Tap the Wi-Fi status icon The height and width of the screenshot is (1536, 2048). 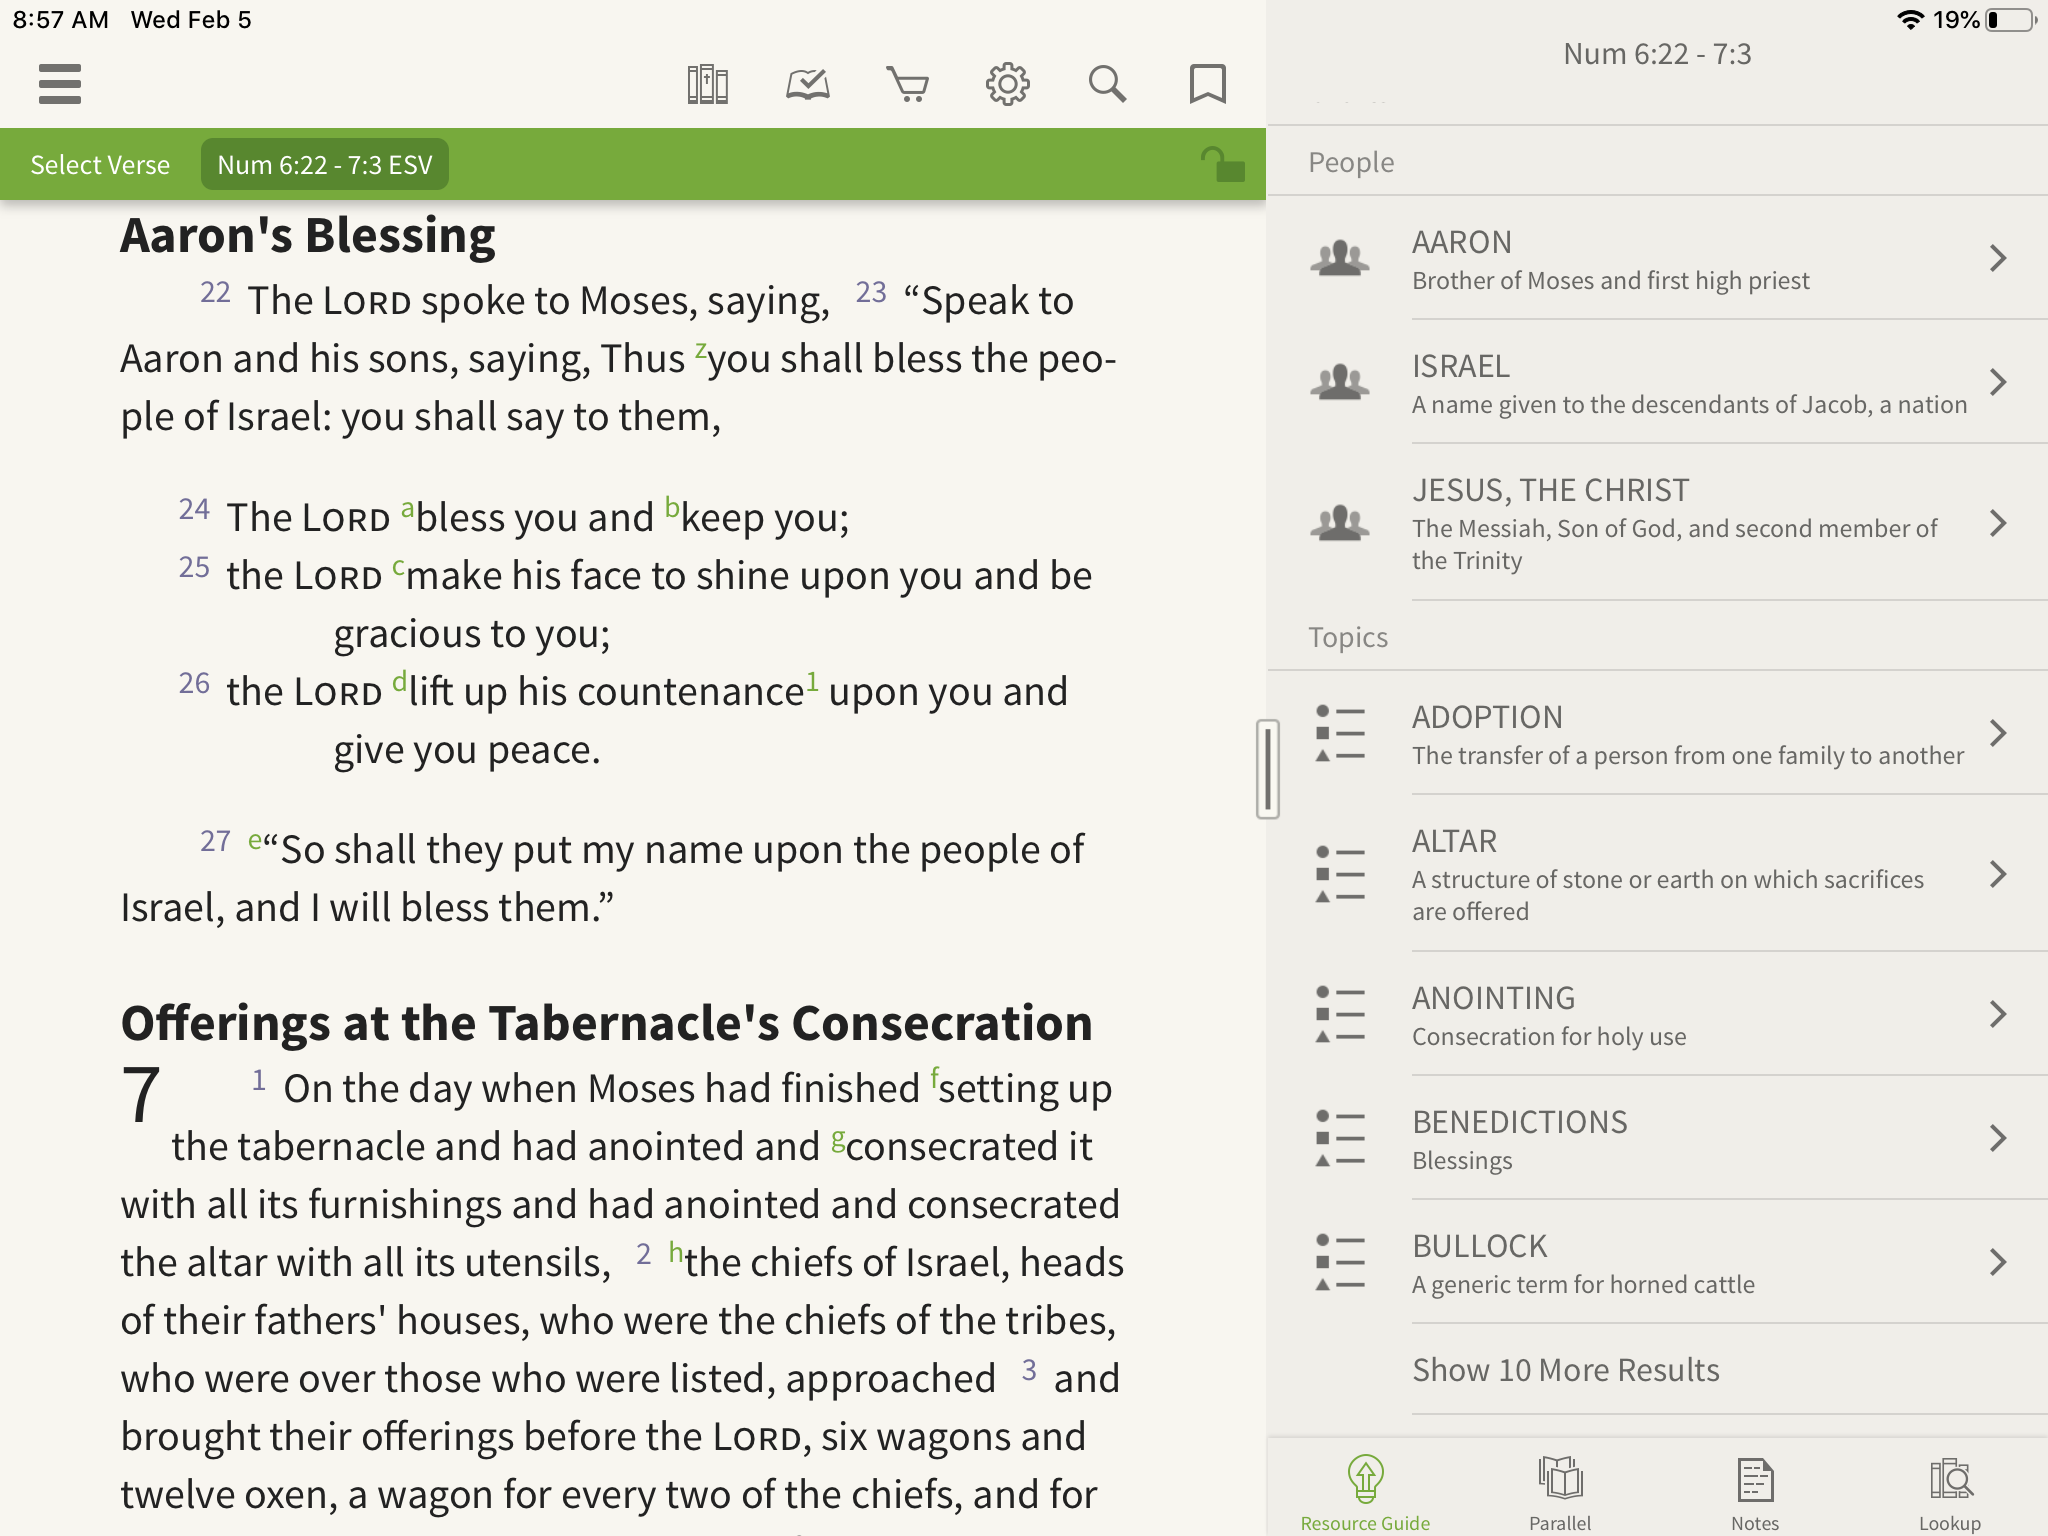(1910, 20)
